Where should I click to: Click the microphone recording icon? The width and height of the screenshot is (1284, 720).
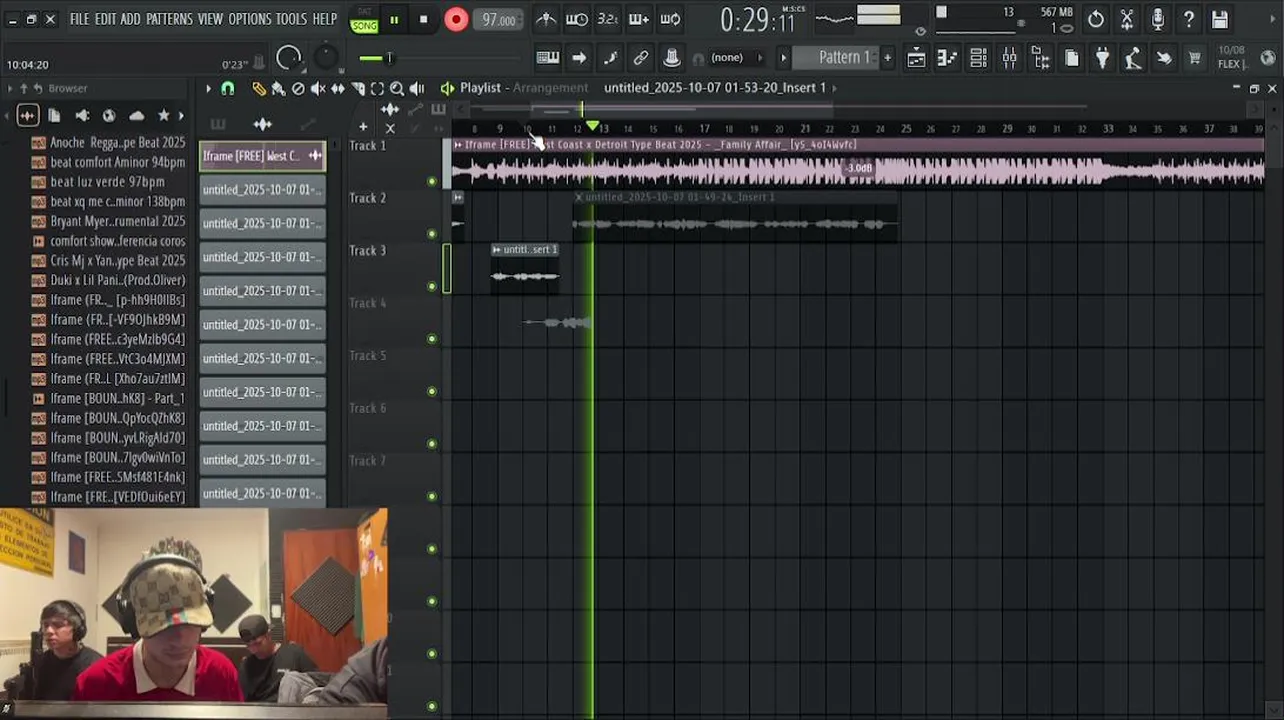tap(1158, 19)
